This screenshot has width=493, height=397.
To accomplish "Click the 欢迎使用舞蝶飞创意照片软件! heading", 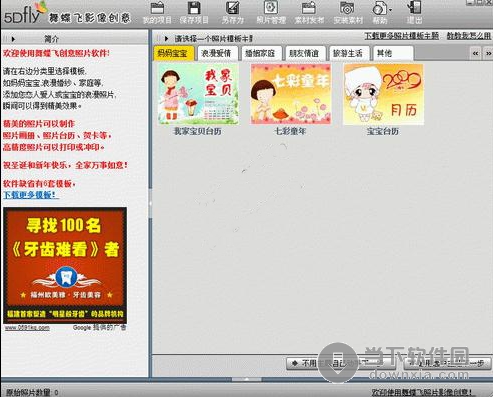I will point(56,53).
